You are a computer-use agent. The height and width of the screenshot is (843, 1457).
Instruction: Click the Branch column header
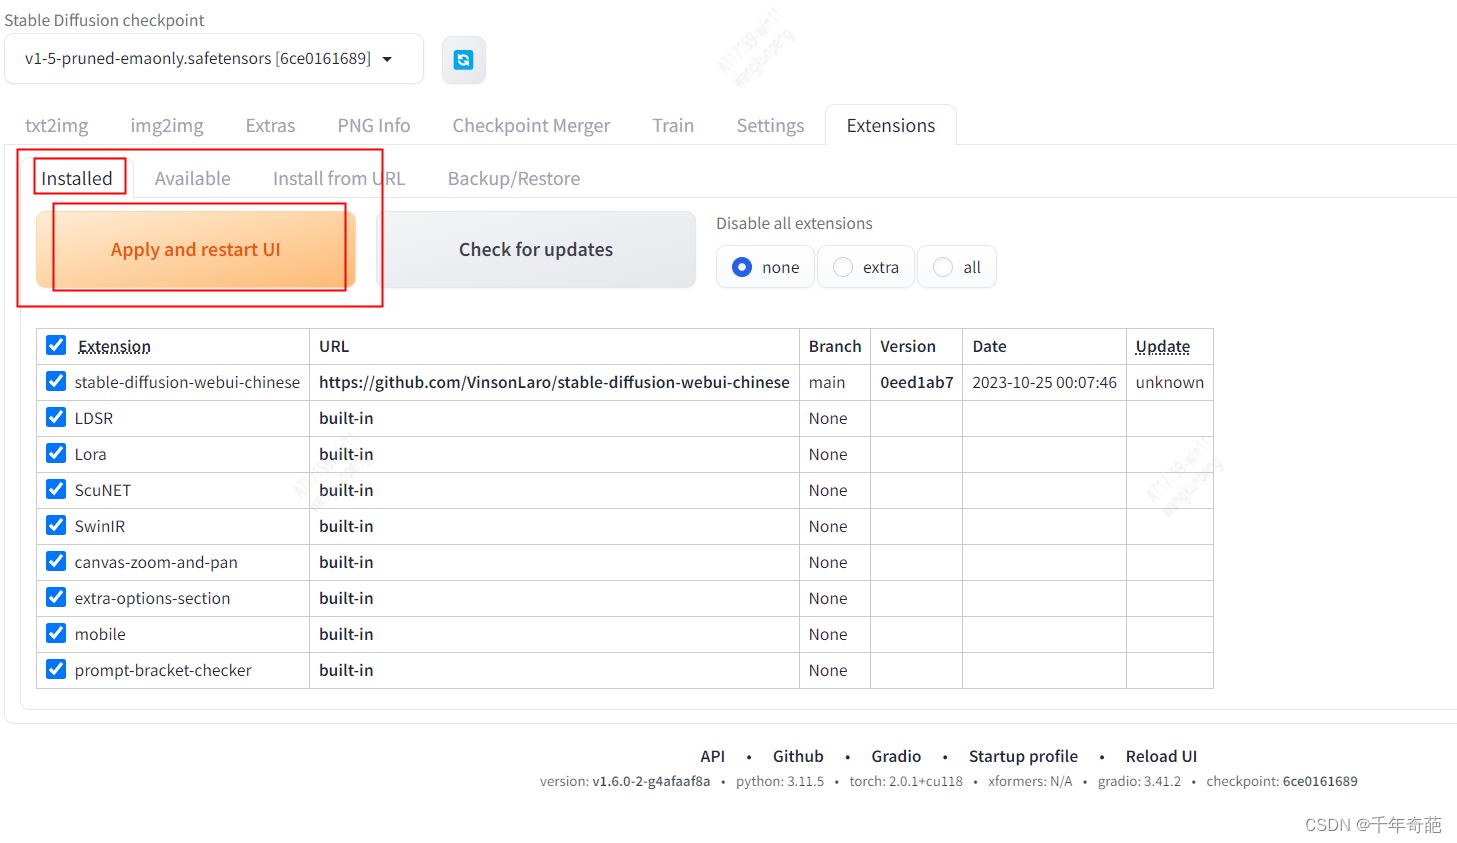point(835,346)
